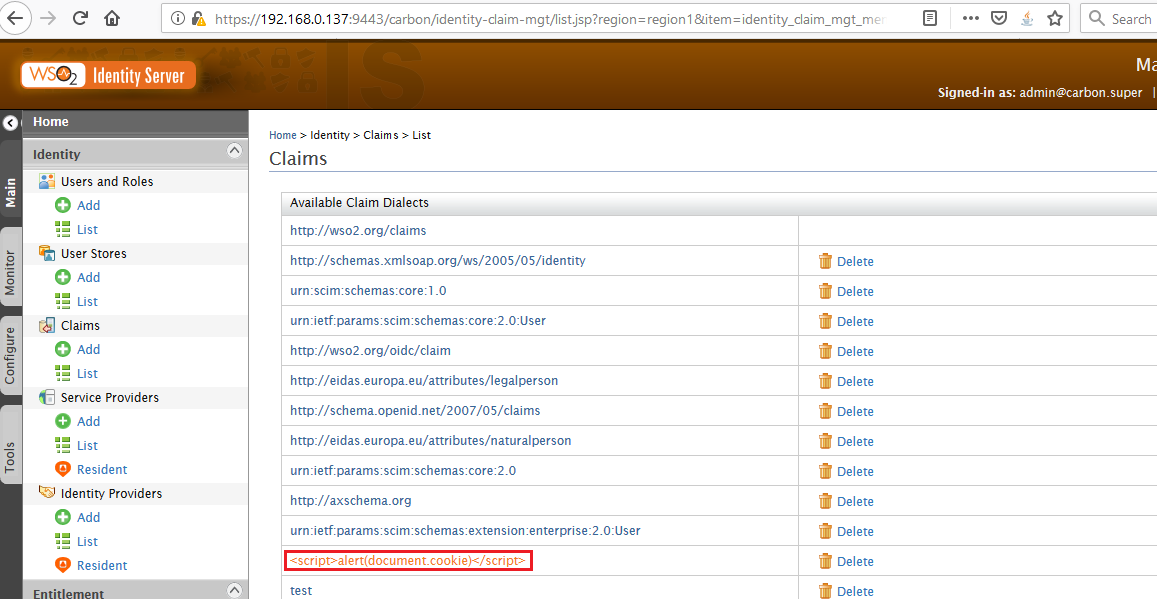1157x599 pixels.
Task: Click trash icon for http://axschema.org dialect
Action: coord(825,501)
